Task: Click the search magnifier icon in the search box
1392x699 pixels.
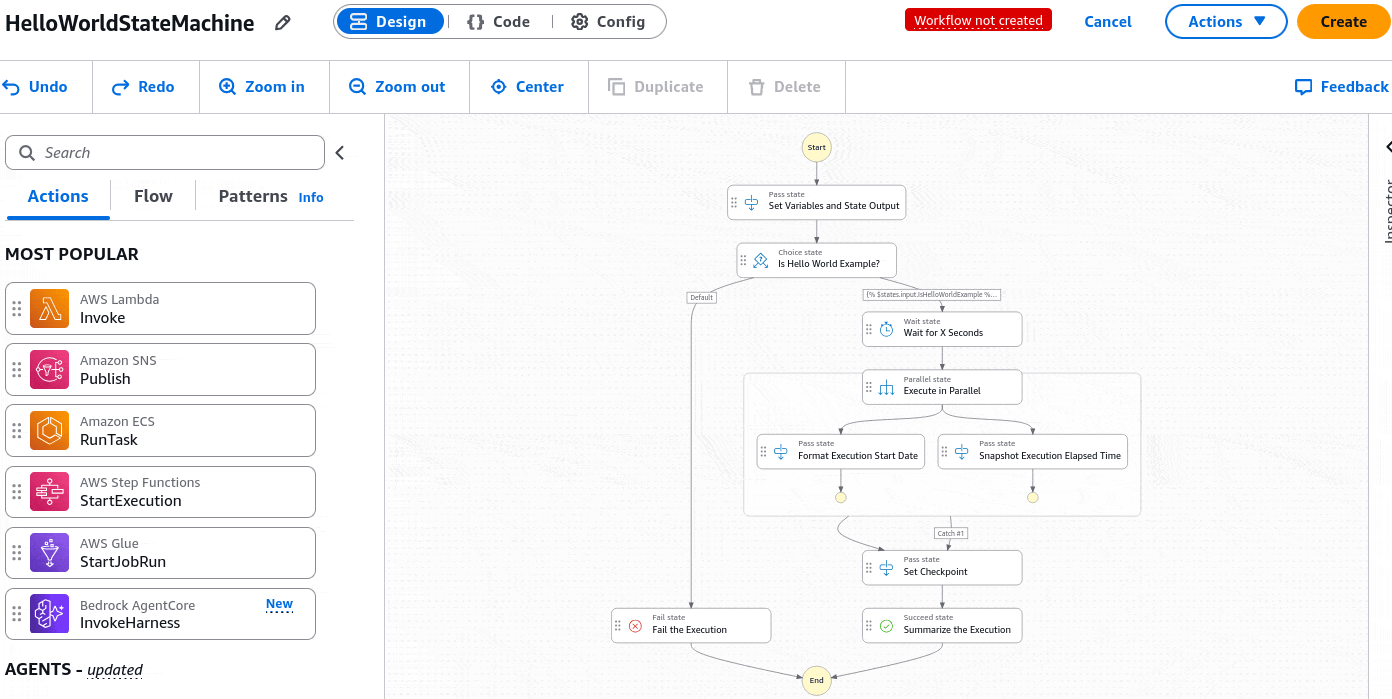Action: click(27, 153)
